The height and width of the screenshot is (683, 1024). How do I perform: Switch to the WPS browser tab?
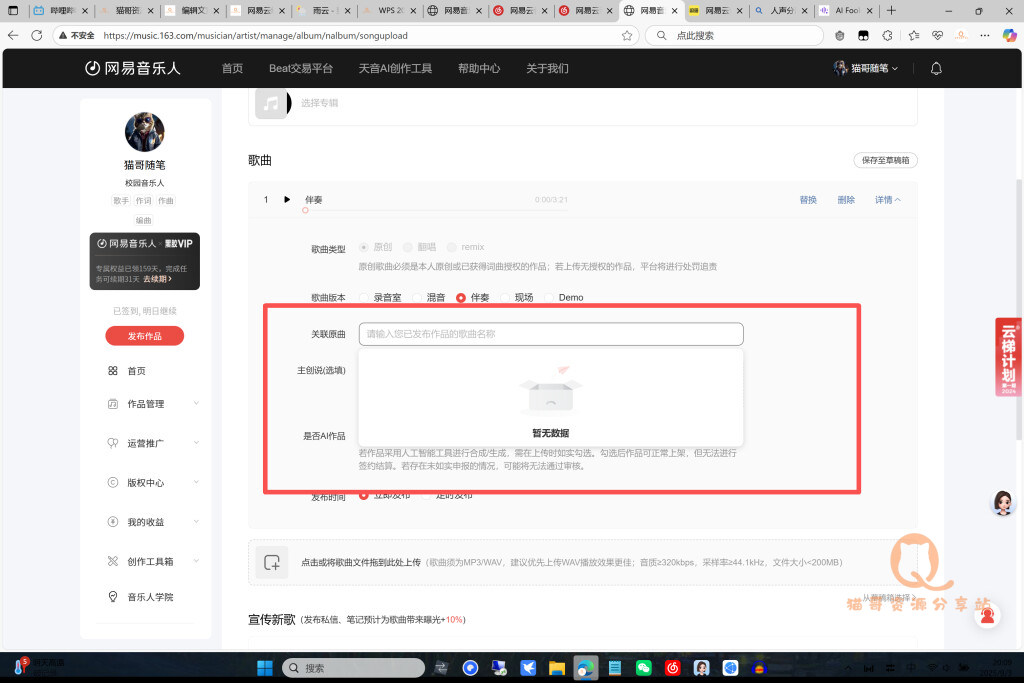[x=389, y=10]
